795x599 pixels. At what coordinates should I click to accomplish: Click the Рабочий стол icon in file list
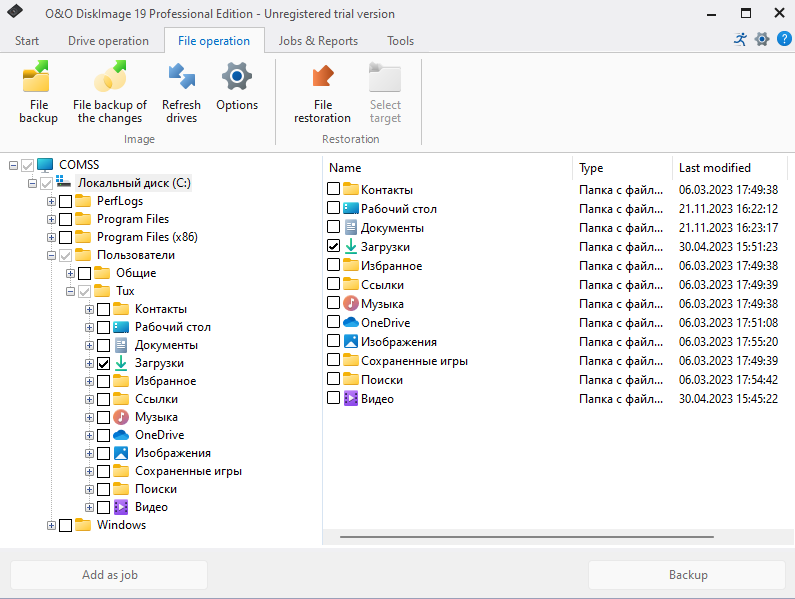[351, 208]
